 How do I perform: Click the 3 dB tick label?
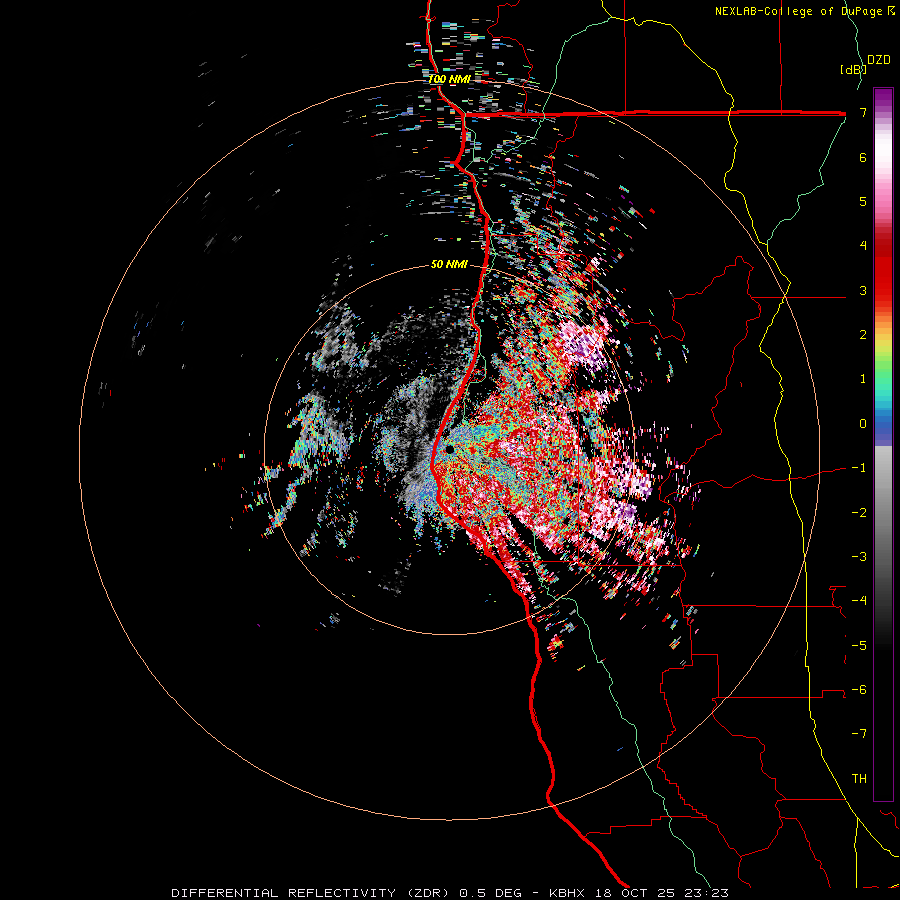click(x=863, y=290)
